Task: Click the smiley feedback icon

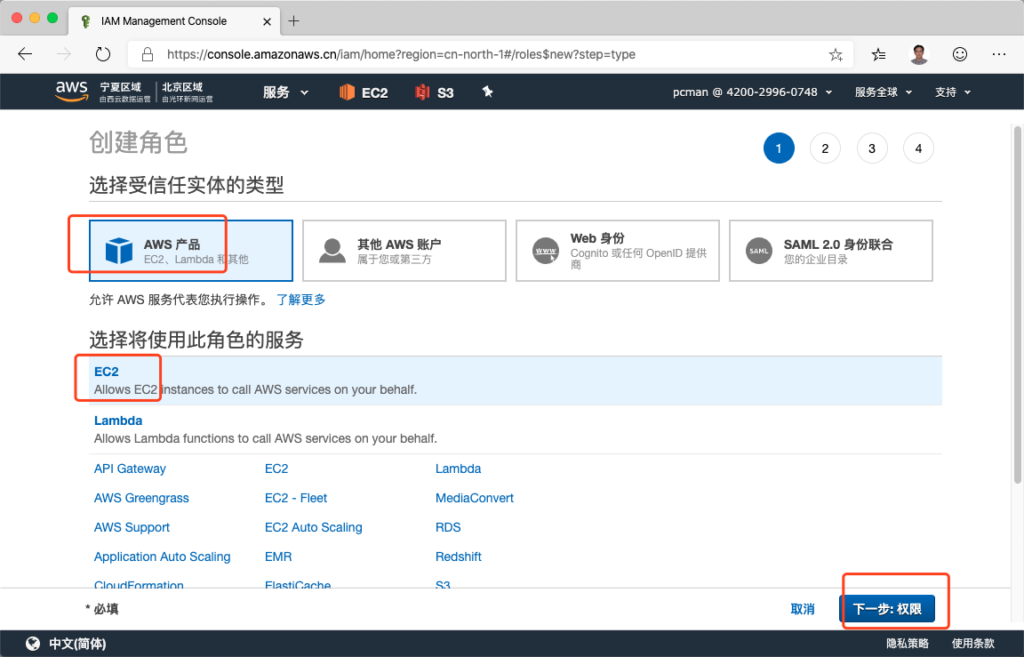Action: [x=959, y=54]
